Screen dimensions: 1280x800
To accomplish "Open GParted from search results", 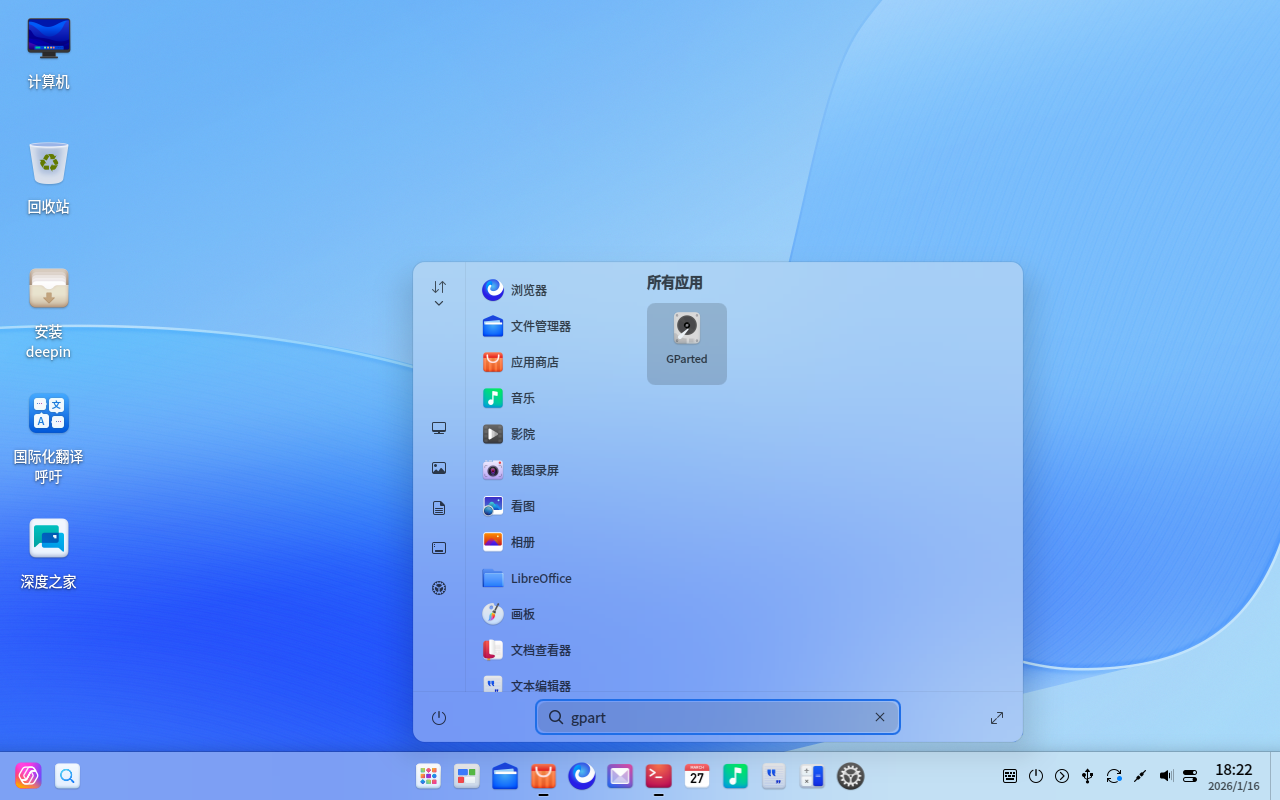I will [x=686, y=343].
